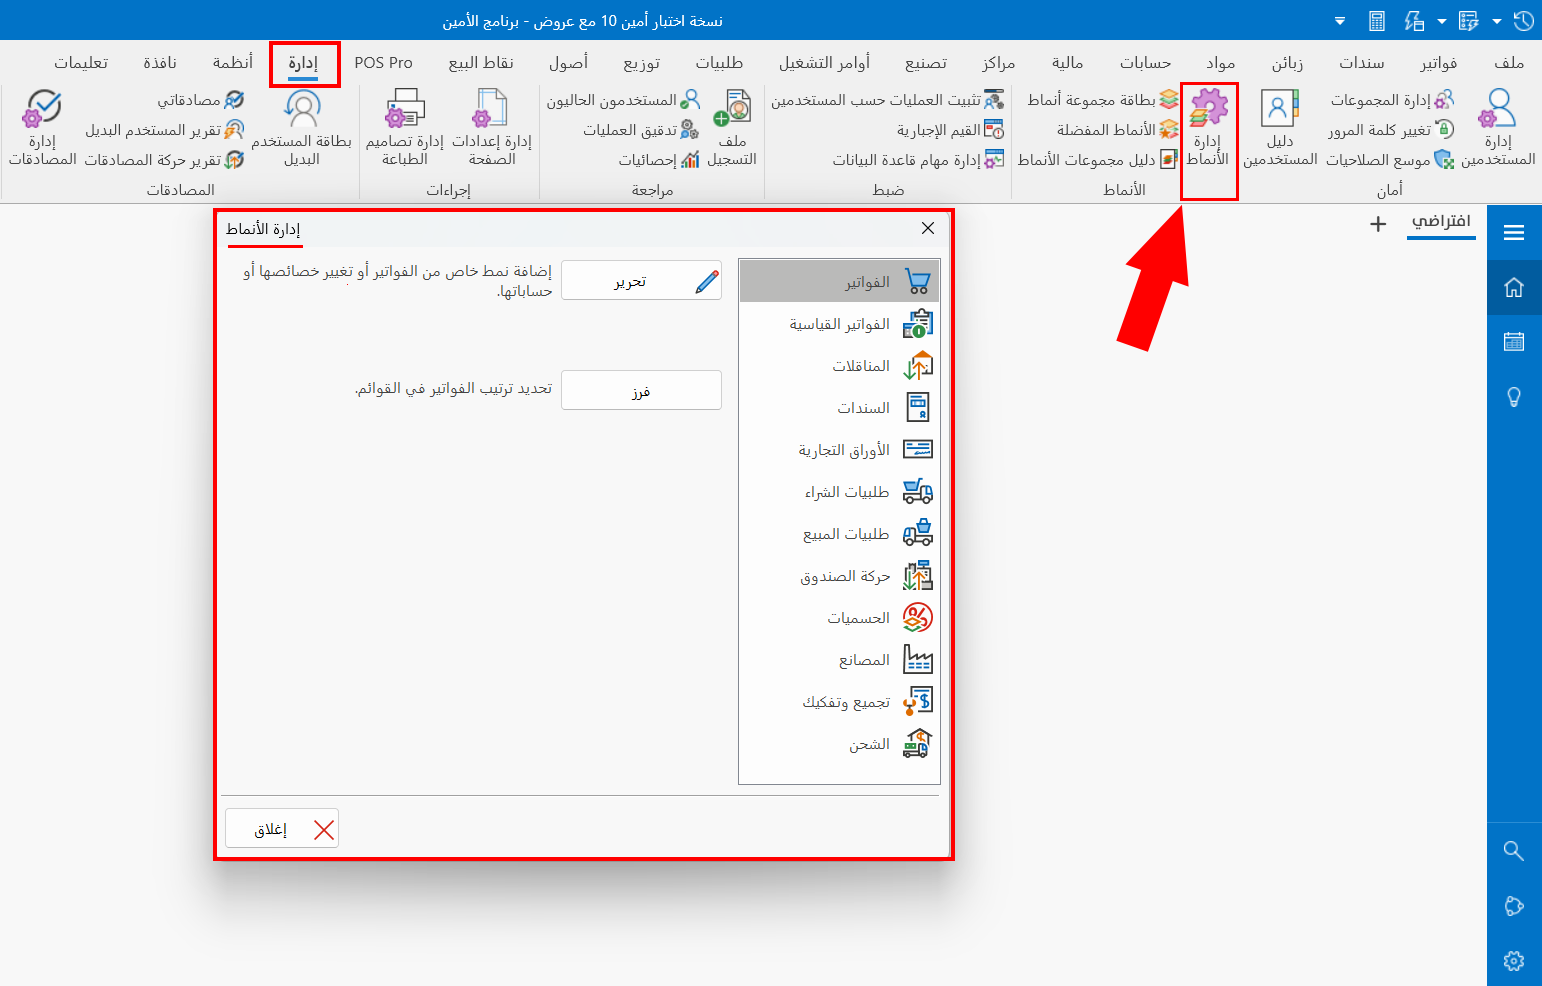Open إدارة المصادقات icon

pos(42,127)
